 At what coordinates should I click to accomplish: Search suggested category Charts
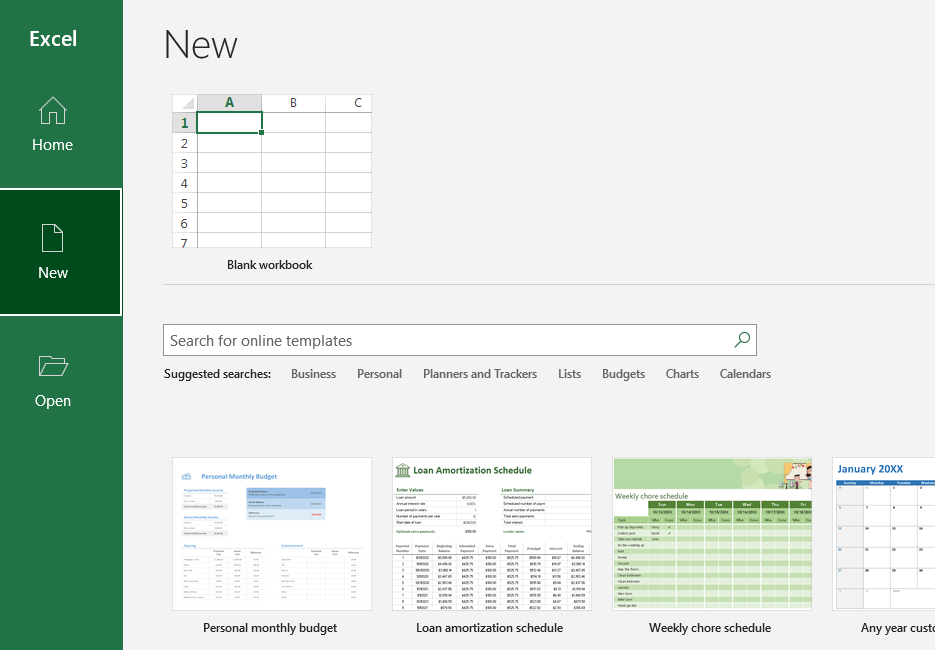pyautogui.click(x=682, y=374)
